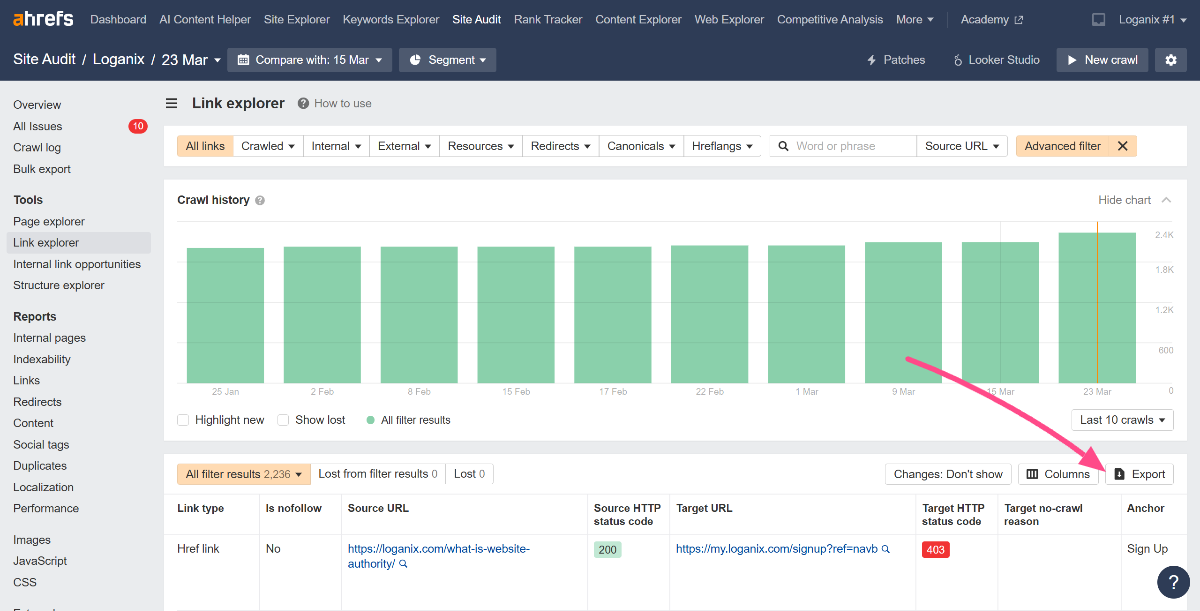Screen dimensions: 1200x611
Task: Open Patches from the header
Action: tap(896, 60)
